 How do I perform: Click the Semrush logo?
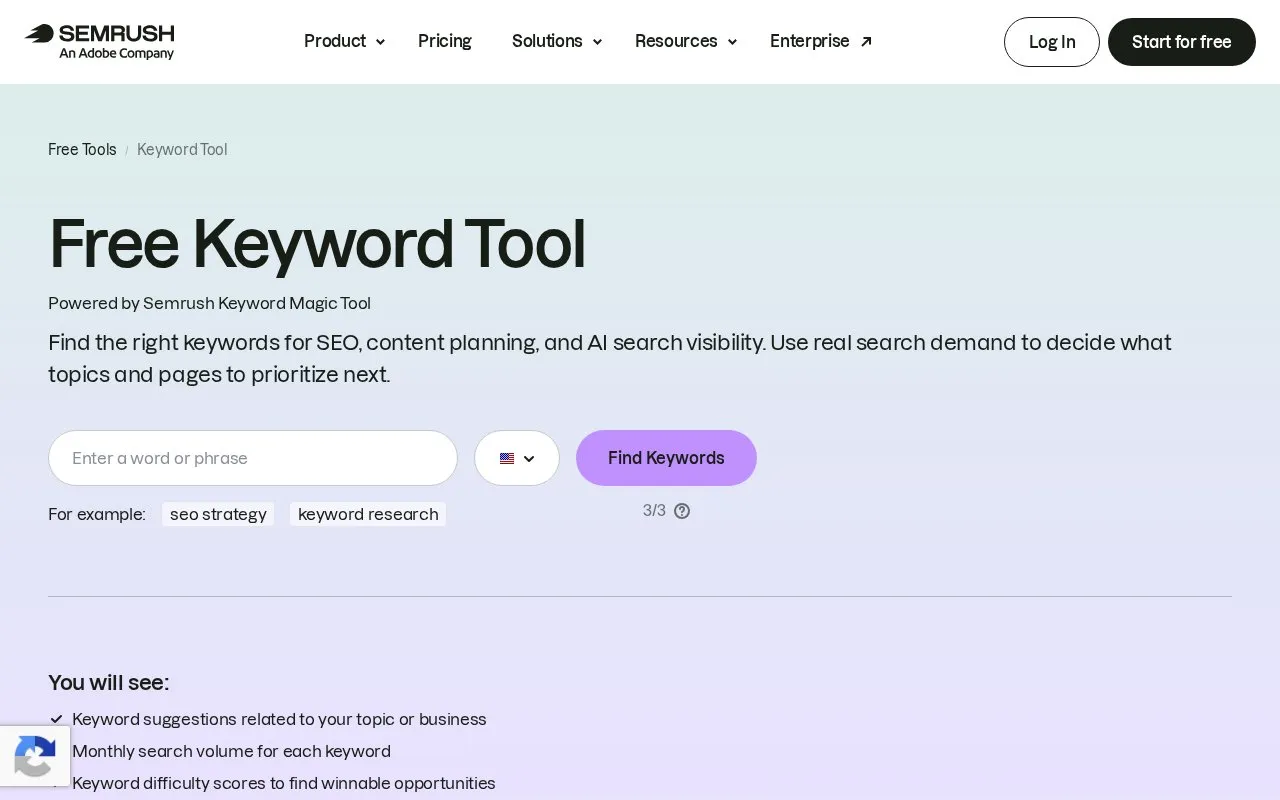tap(99, 41)
